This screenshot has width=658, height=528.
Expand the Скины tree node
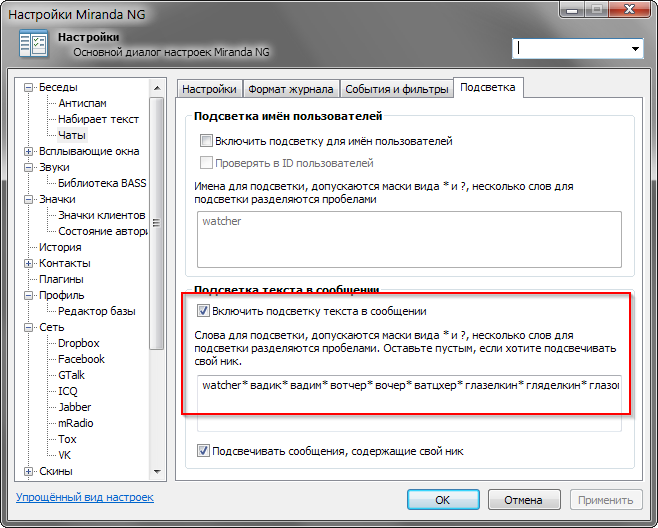pos(29,471)
